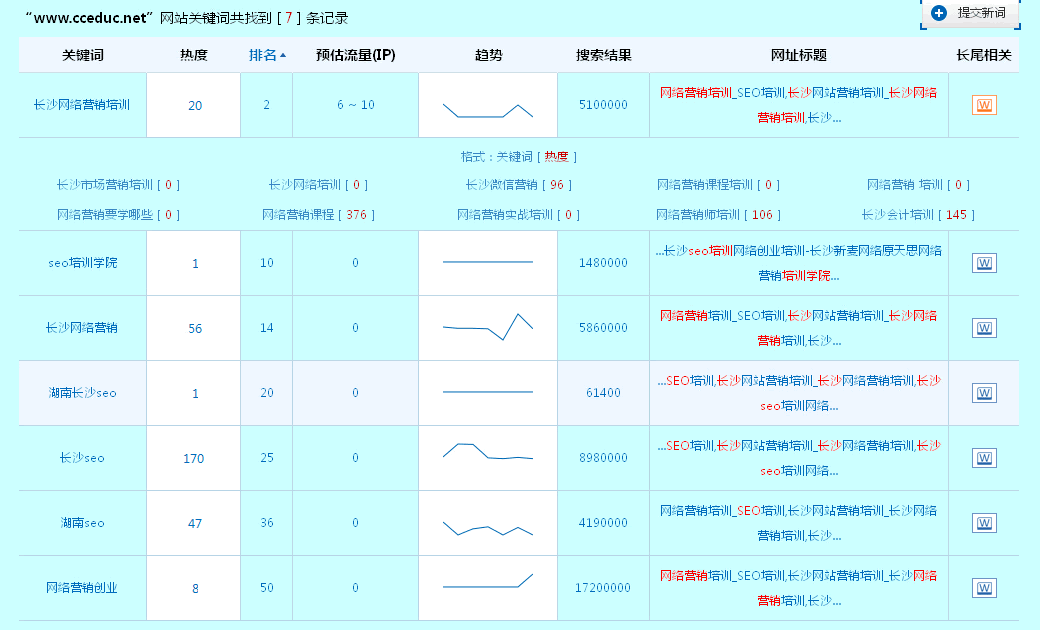
Task: Open the keyword link 长沙网络营销培训
Action: click(x=80, y=104)
